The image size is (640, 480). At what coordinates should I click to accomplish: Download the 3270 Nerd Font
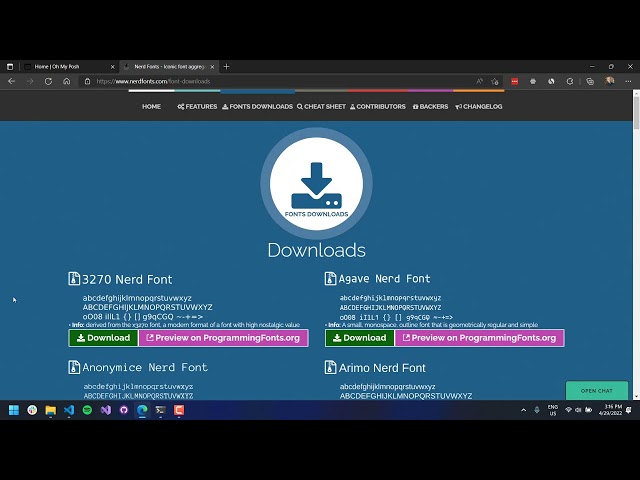103,338
